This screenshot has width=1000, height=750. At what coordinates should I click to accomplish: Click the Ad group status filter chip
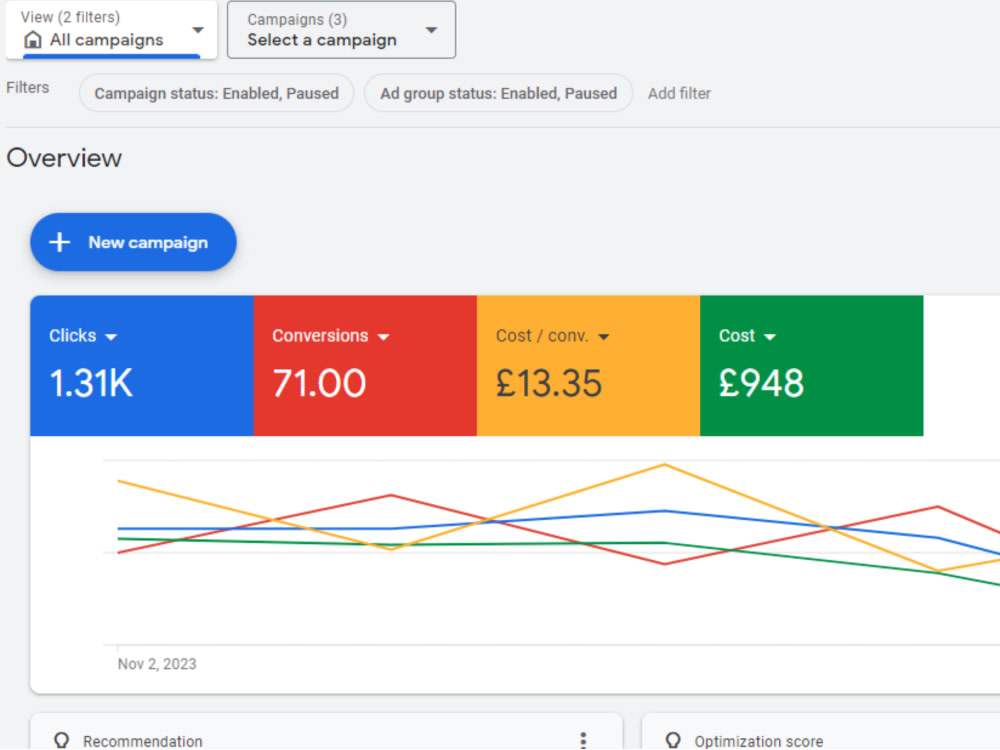point(498,93)
